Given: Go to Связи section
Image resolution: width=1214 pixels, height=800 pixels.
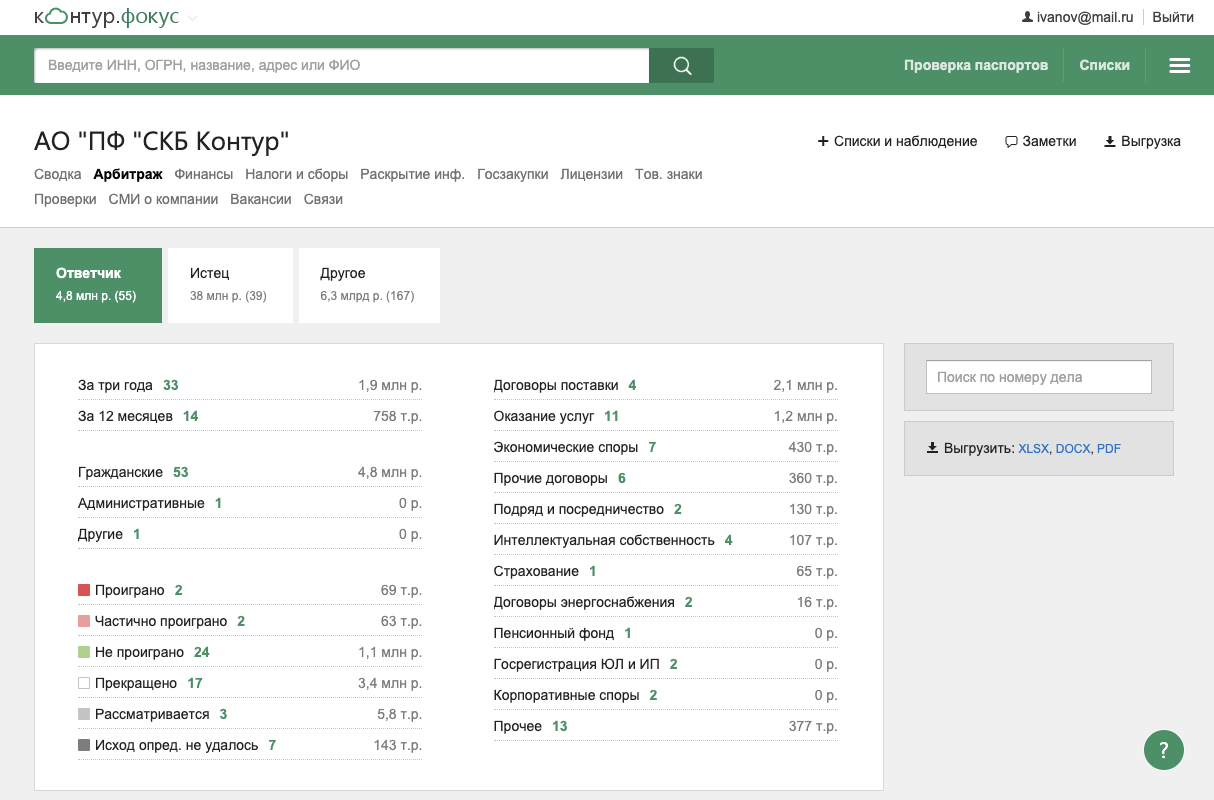Looking at the screenshot, I should click(x=323, y=199).
